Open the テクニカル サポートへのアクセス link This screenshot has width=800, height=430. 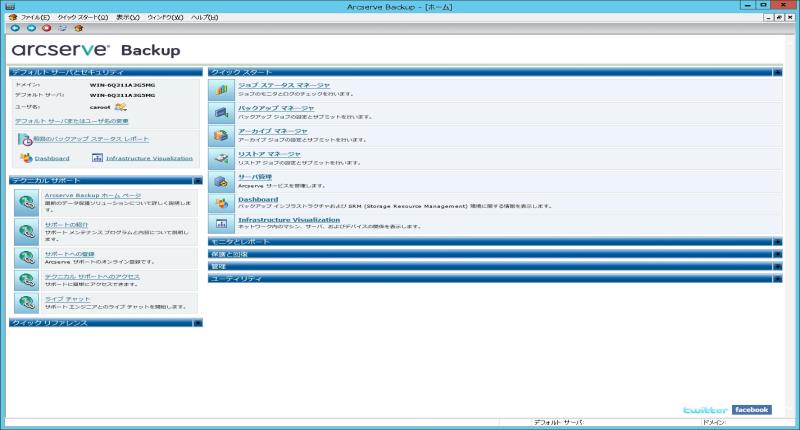point(92,276)
